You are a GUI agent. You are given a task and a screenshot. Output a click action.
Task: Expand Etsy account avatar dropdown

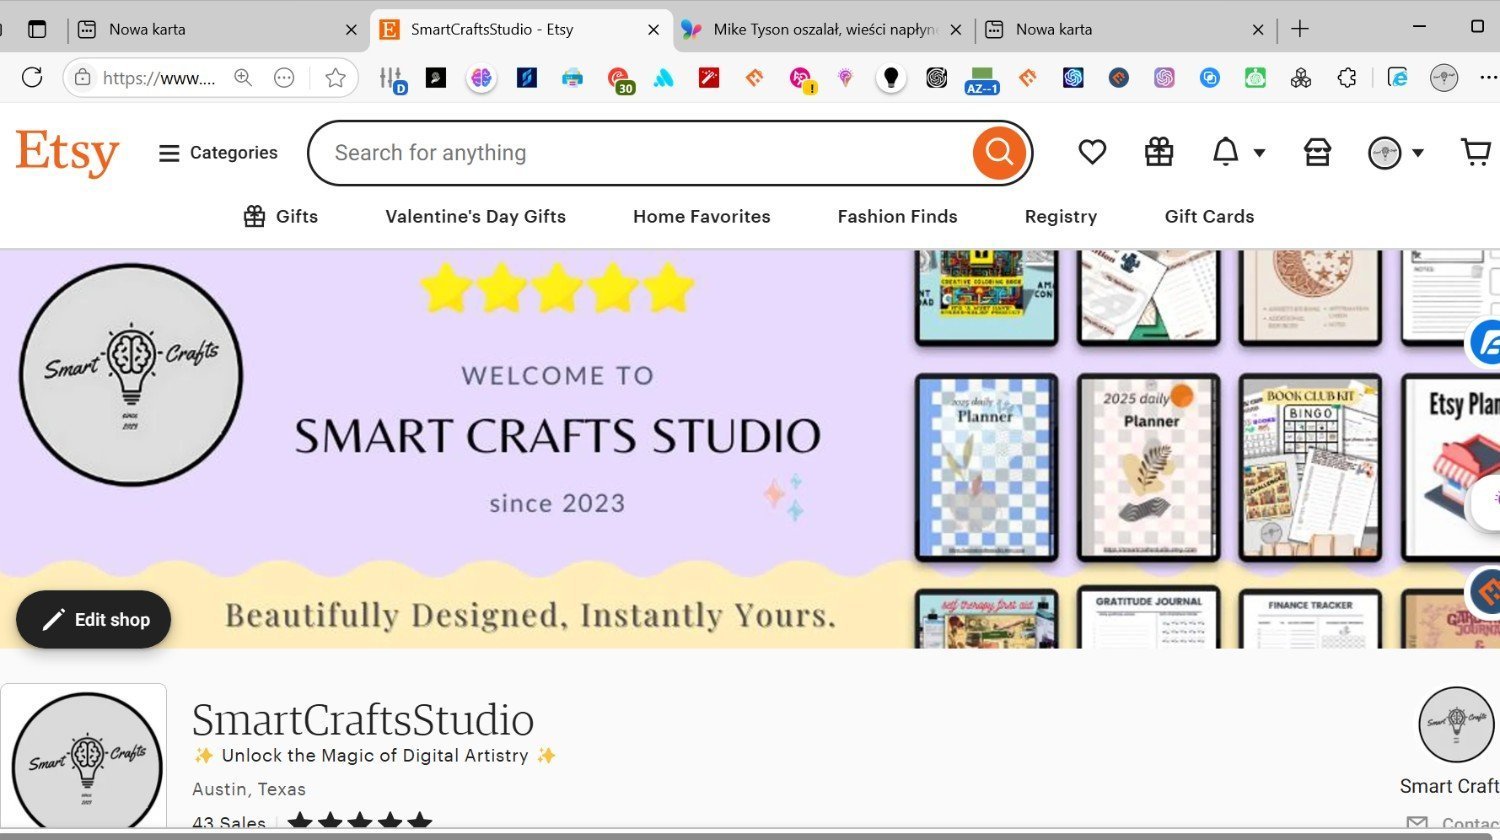1396,153
